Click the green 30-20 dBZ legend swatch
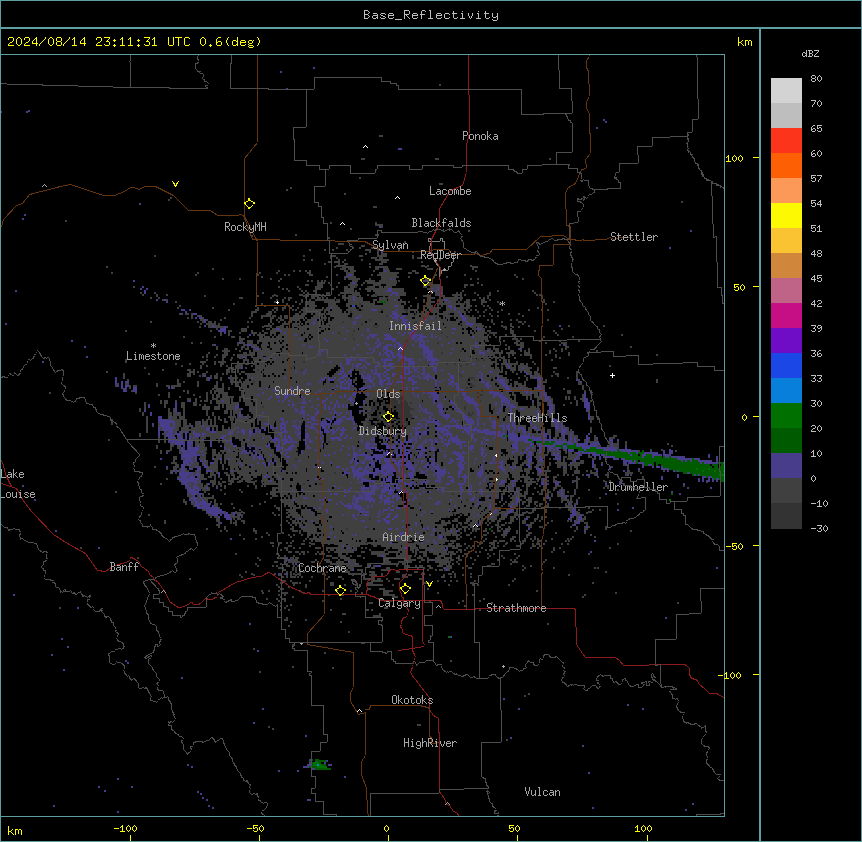This screenshot has width=862, height=842. coord(786,416)
